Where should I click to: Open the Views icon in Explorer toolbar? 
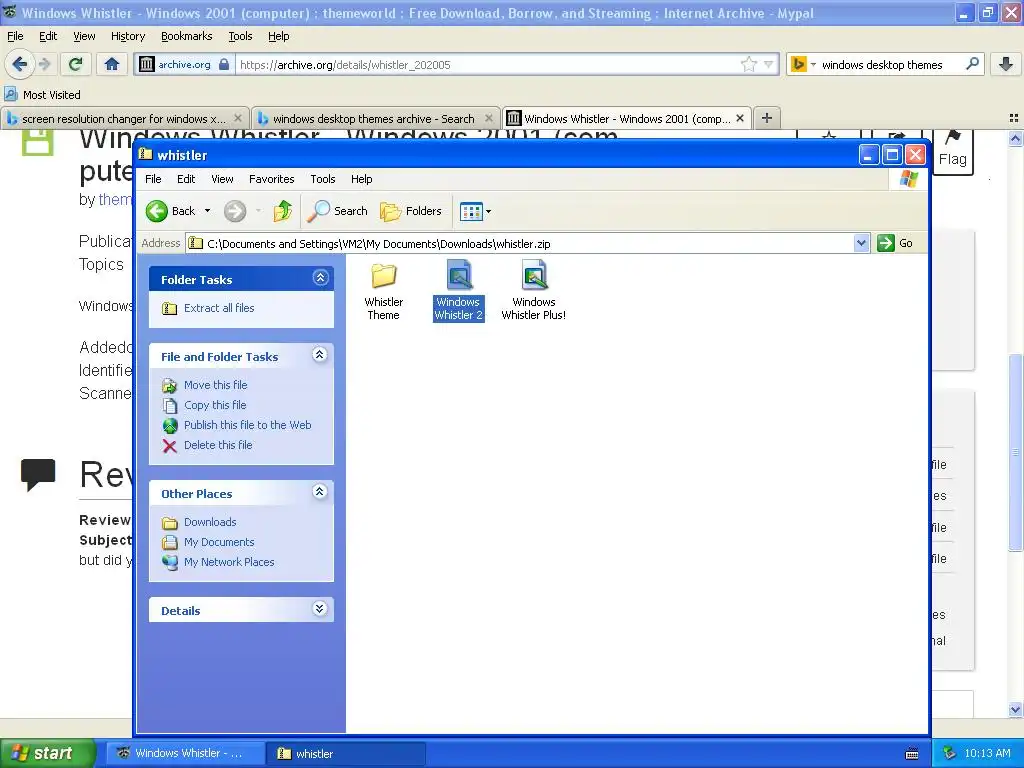pyautogui.click(x=471, y=211)
